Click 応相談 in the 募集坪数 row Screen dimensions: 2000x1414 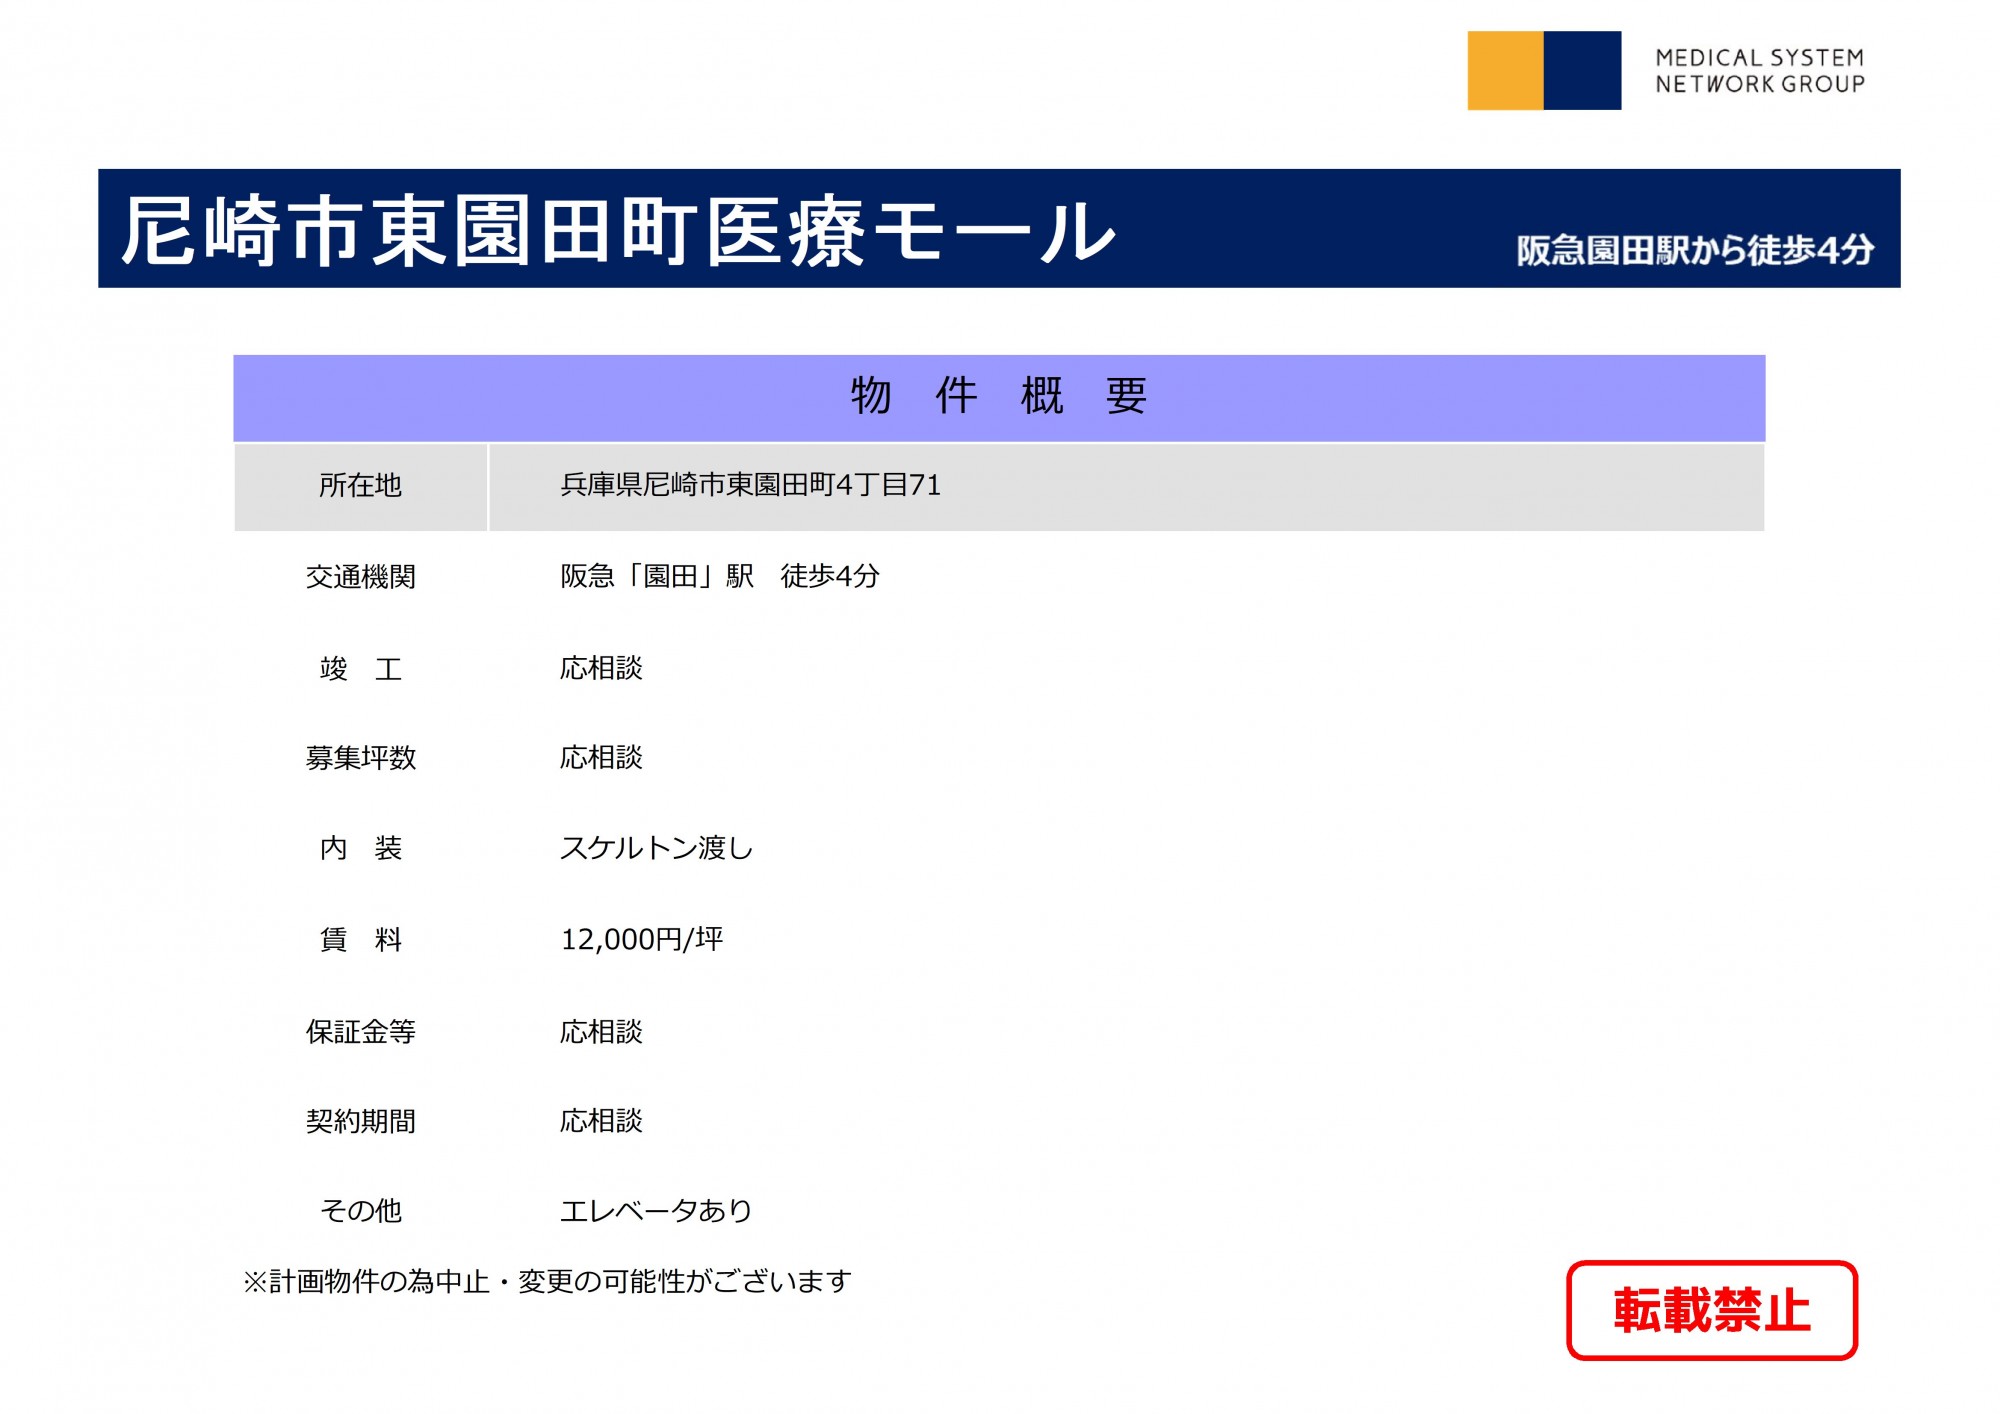point(601,758)
